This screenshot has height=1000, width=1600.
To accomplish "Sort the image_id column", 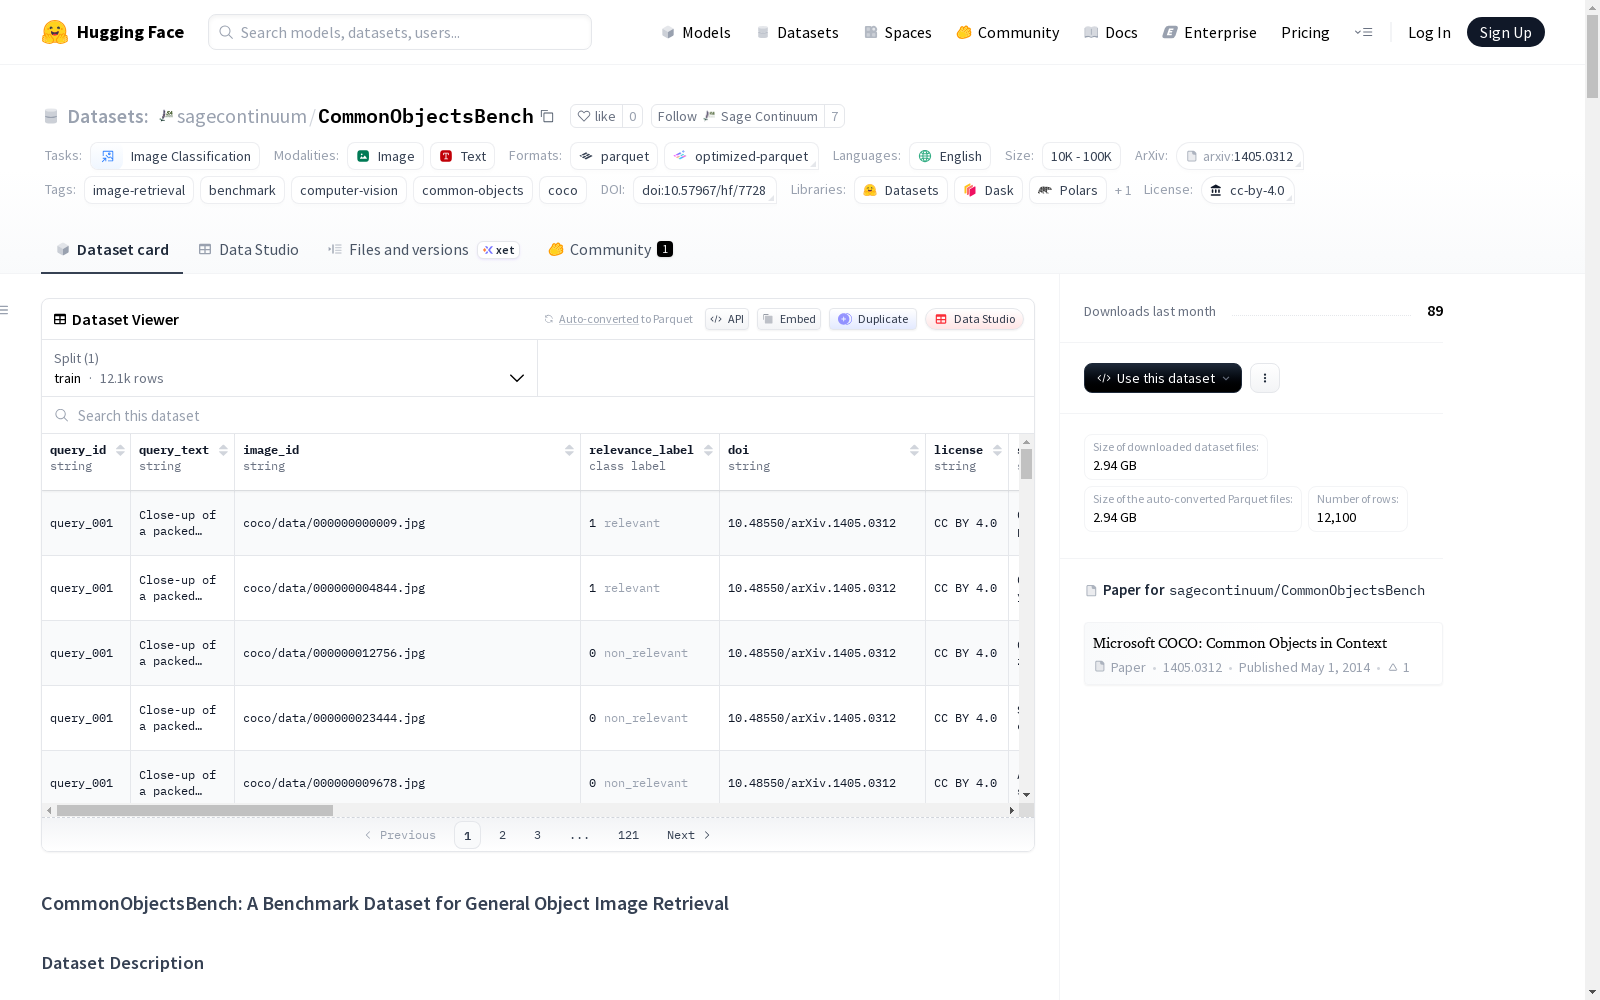I will coord(569,450).
